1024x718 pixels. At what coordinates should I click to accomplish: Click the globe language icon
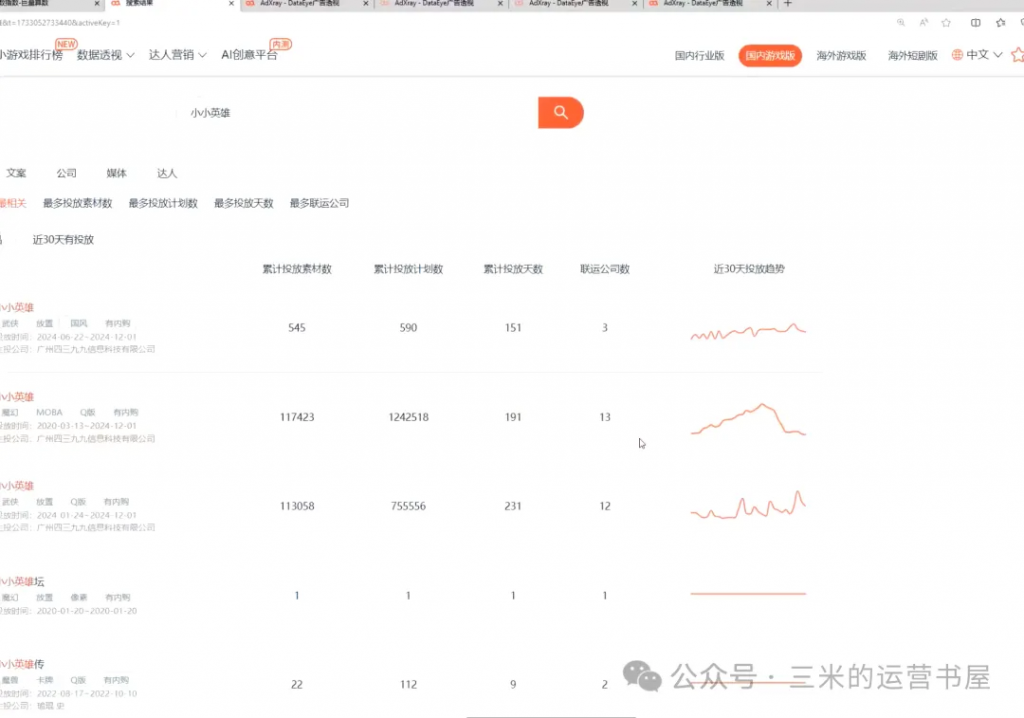coord(957,55)
